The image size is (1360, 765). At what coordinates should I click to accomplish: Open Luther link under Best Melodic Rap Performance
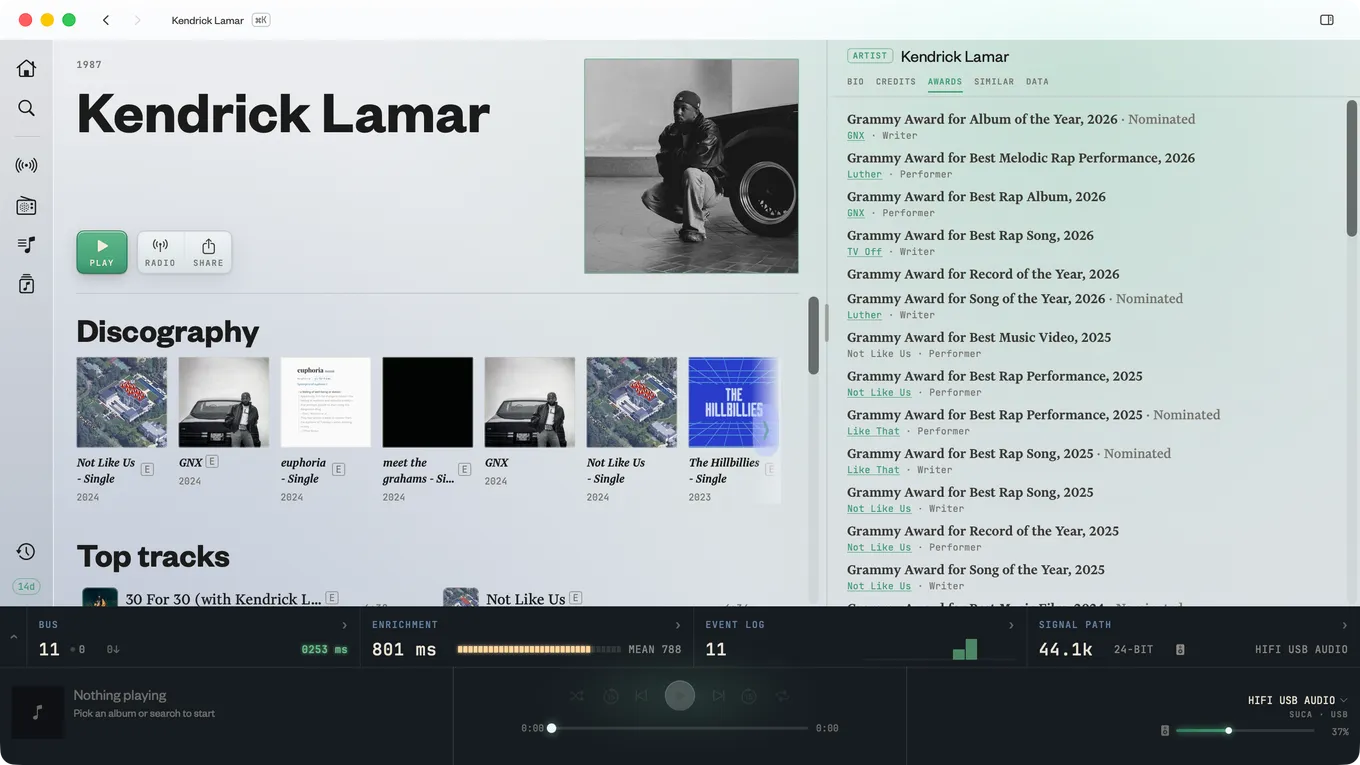865,174
